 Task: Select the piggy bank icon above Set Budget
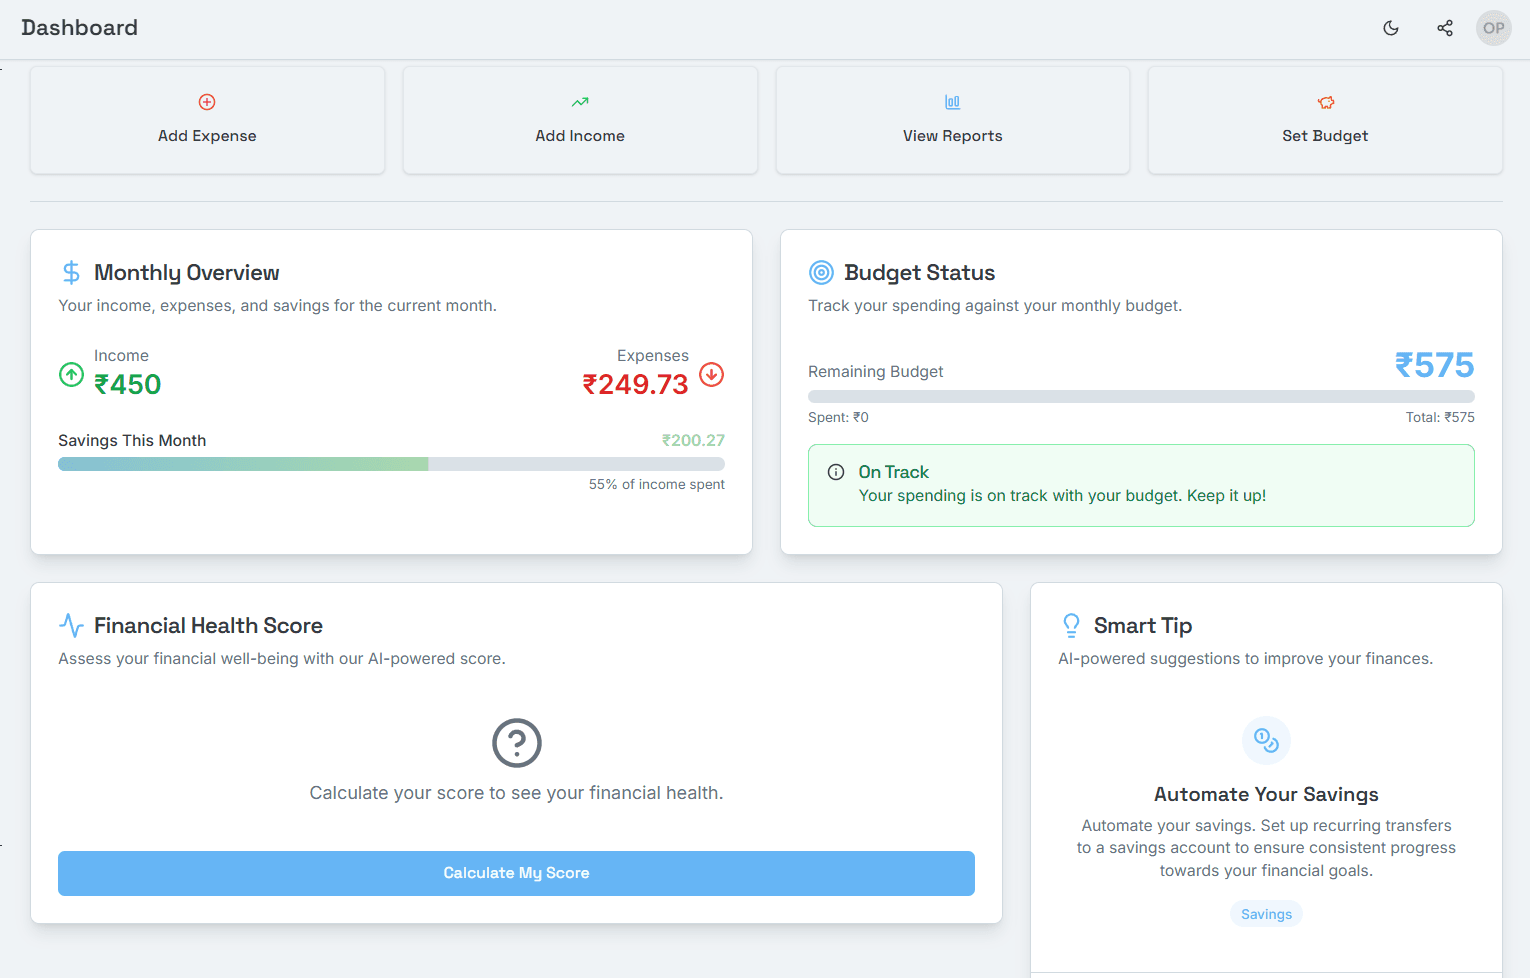[x=1325, y=101]
